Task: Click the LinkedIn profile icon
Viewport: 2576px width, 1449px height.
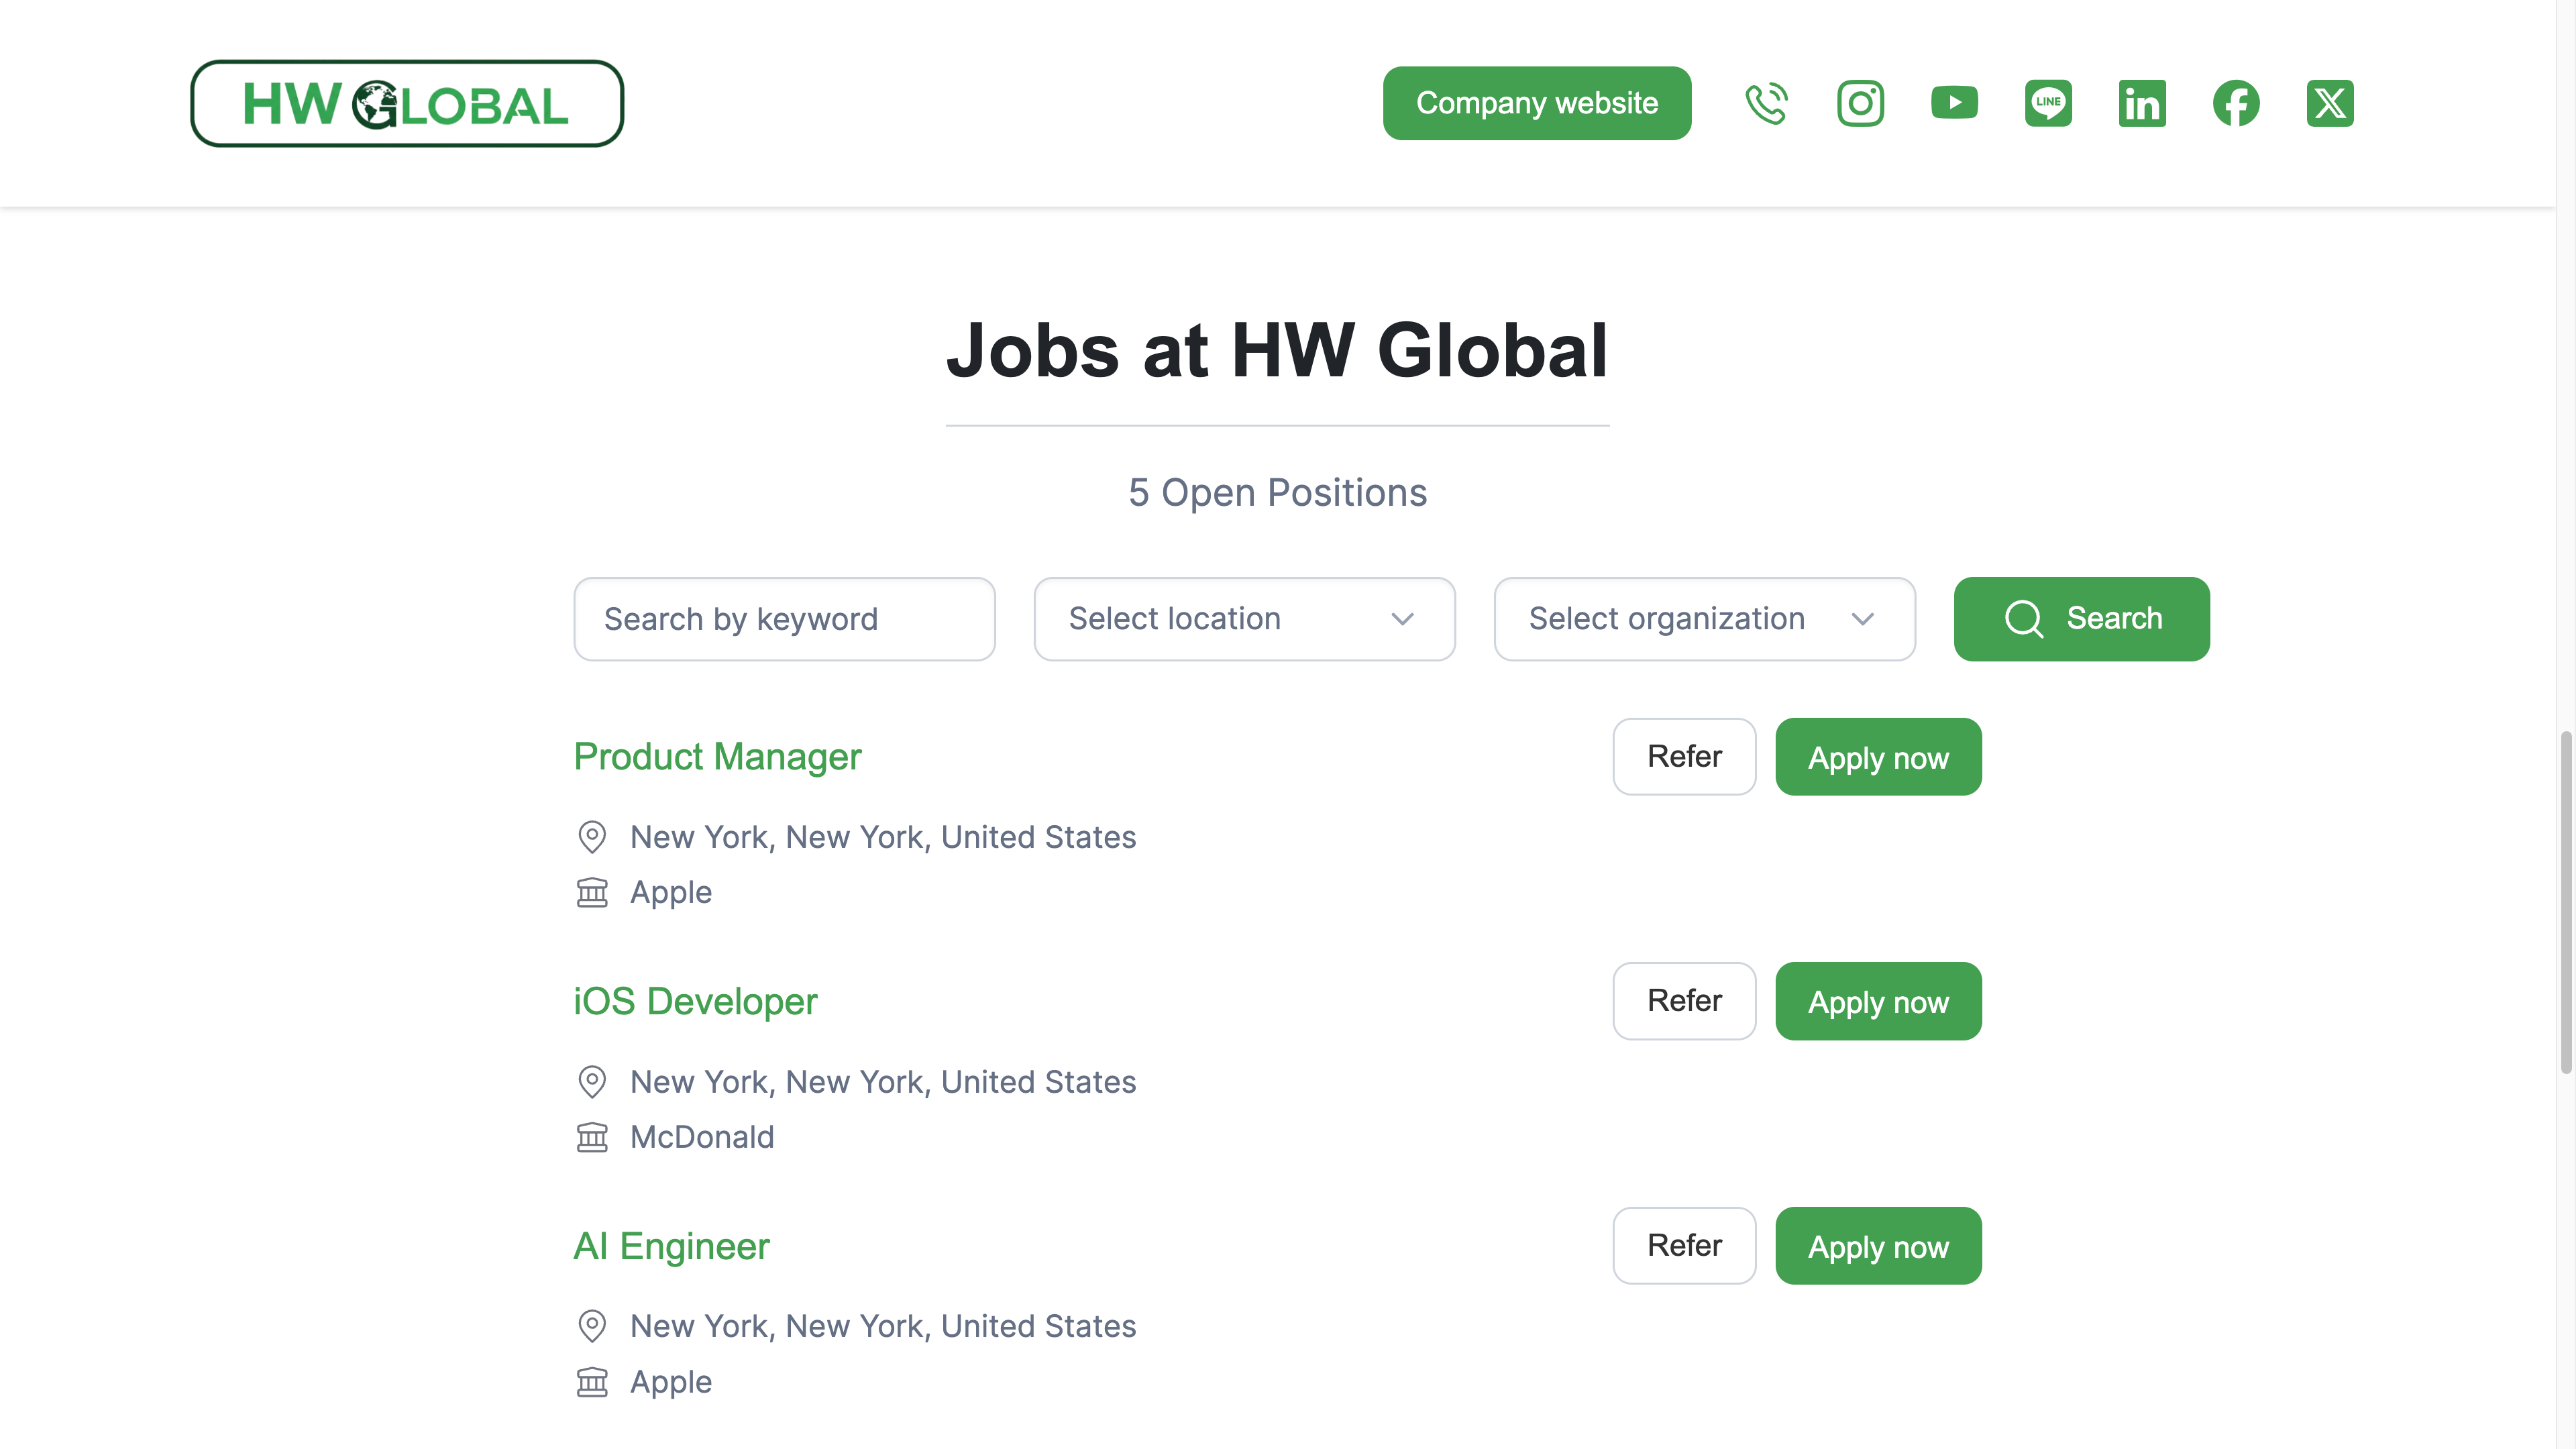Action: click(x=2142, y=103)
